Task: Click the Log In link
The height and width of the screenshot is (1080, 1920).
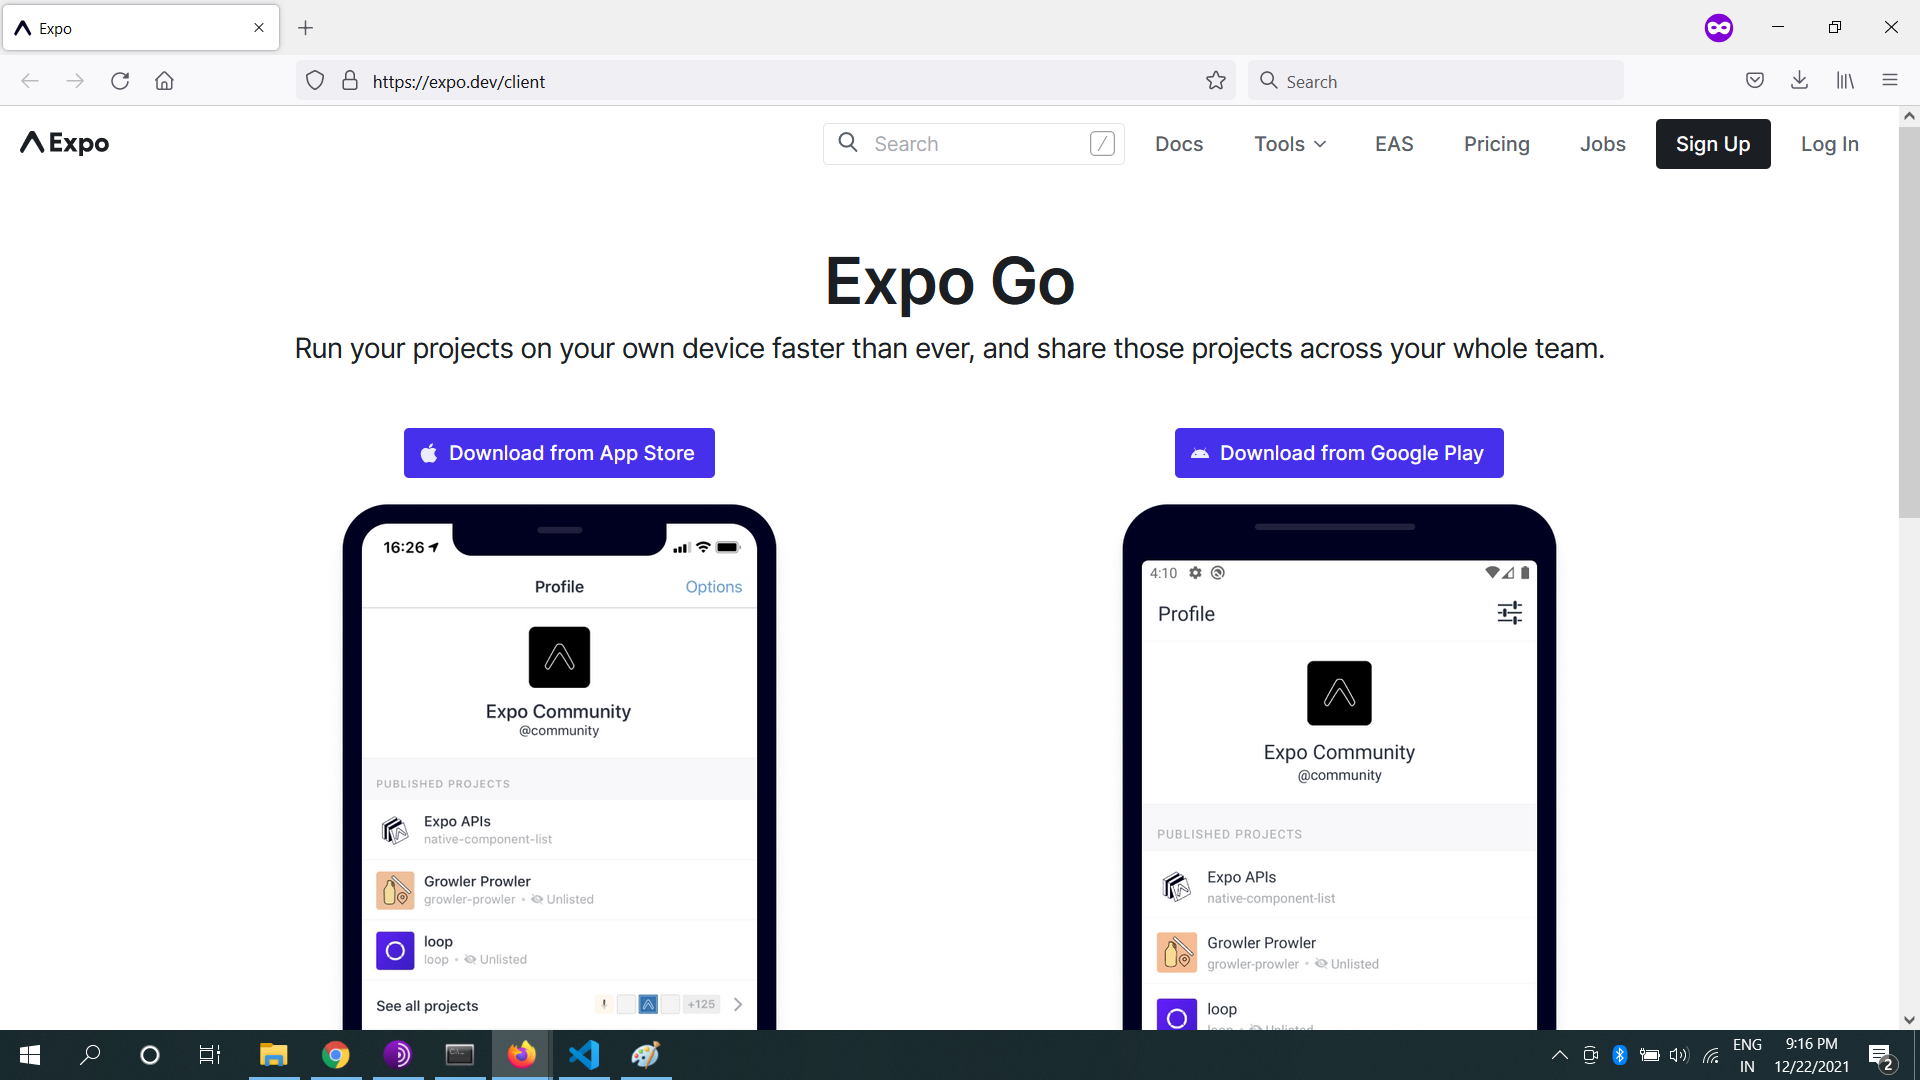Action: click(x=1829, y=144)
